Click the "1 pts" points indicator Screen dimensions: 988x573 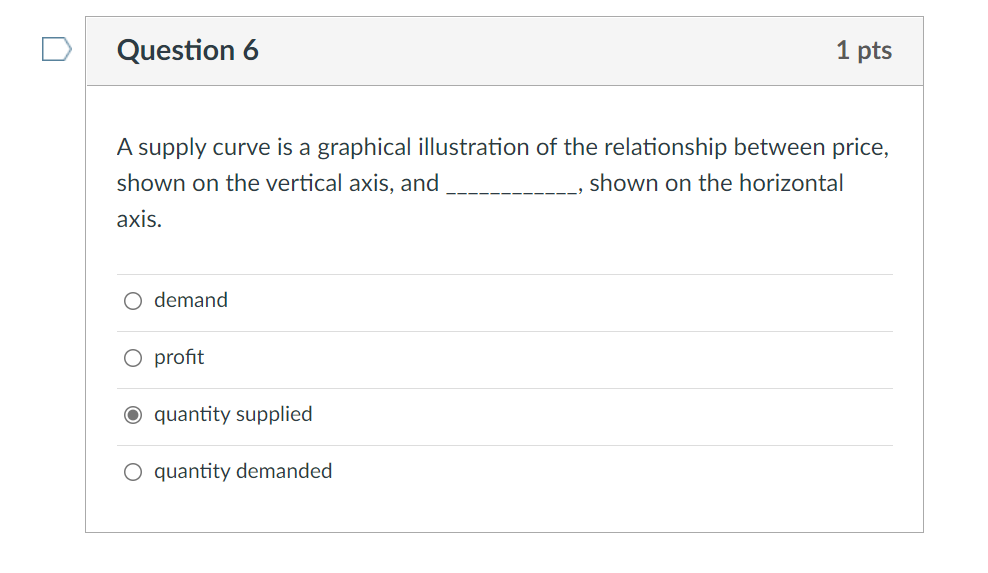[864, 50]
